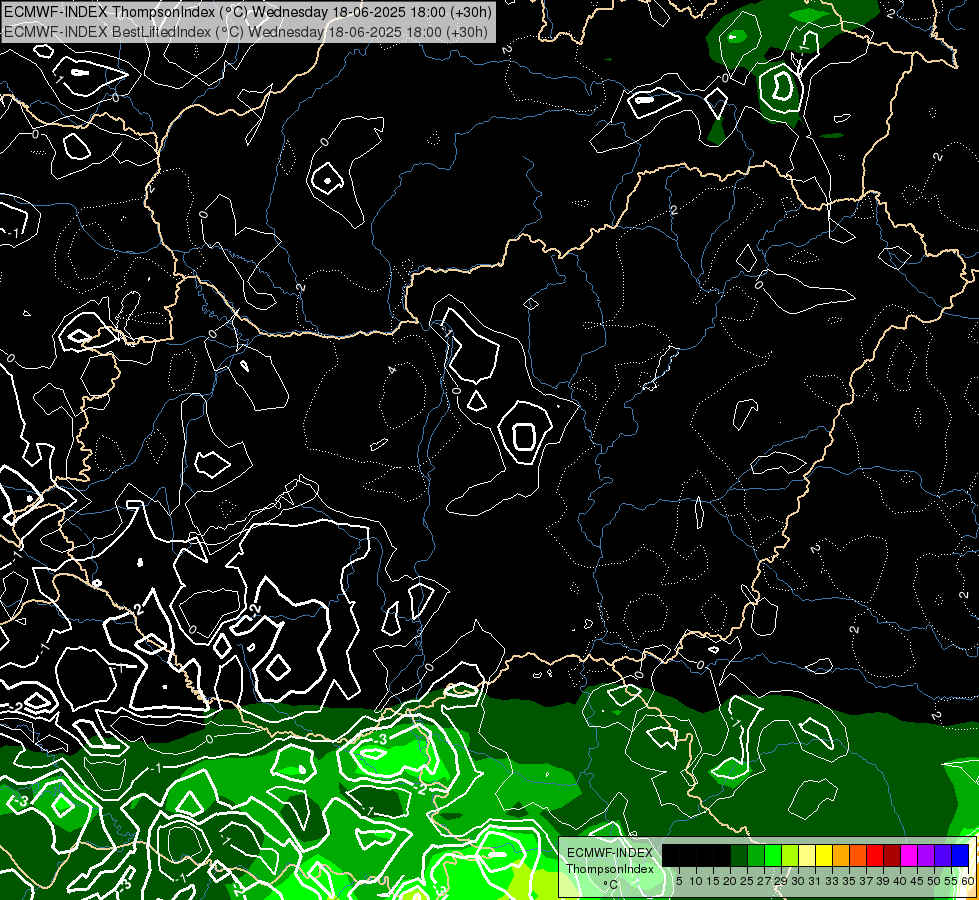Click the legend scale value 40

coord(901,881)
